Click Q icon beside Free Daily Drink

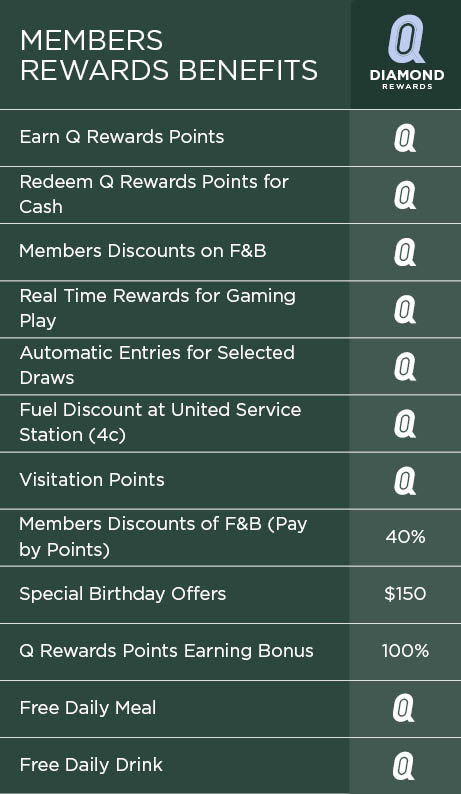coord(404,766)
